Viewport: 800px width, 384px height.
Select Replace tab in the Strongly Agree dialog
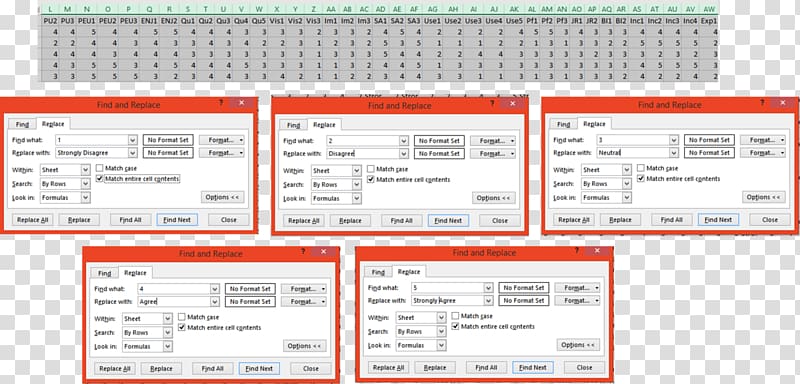[x=409, y=272]
